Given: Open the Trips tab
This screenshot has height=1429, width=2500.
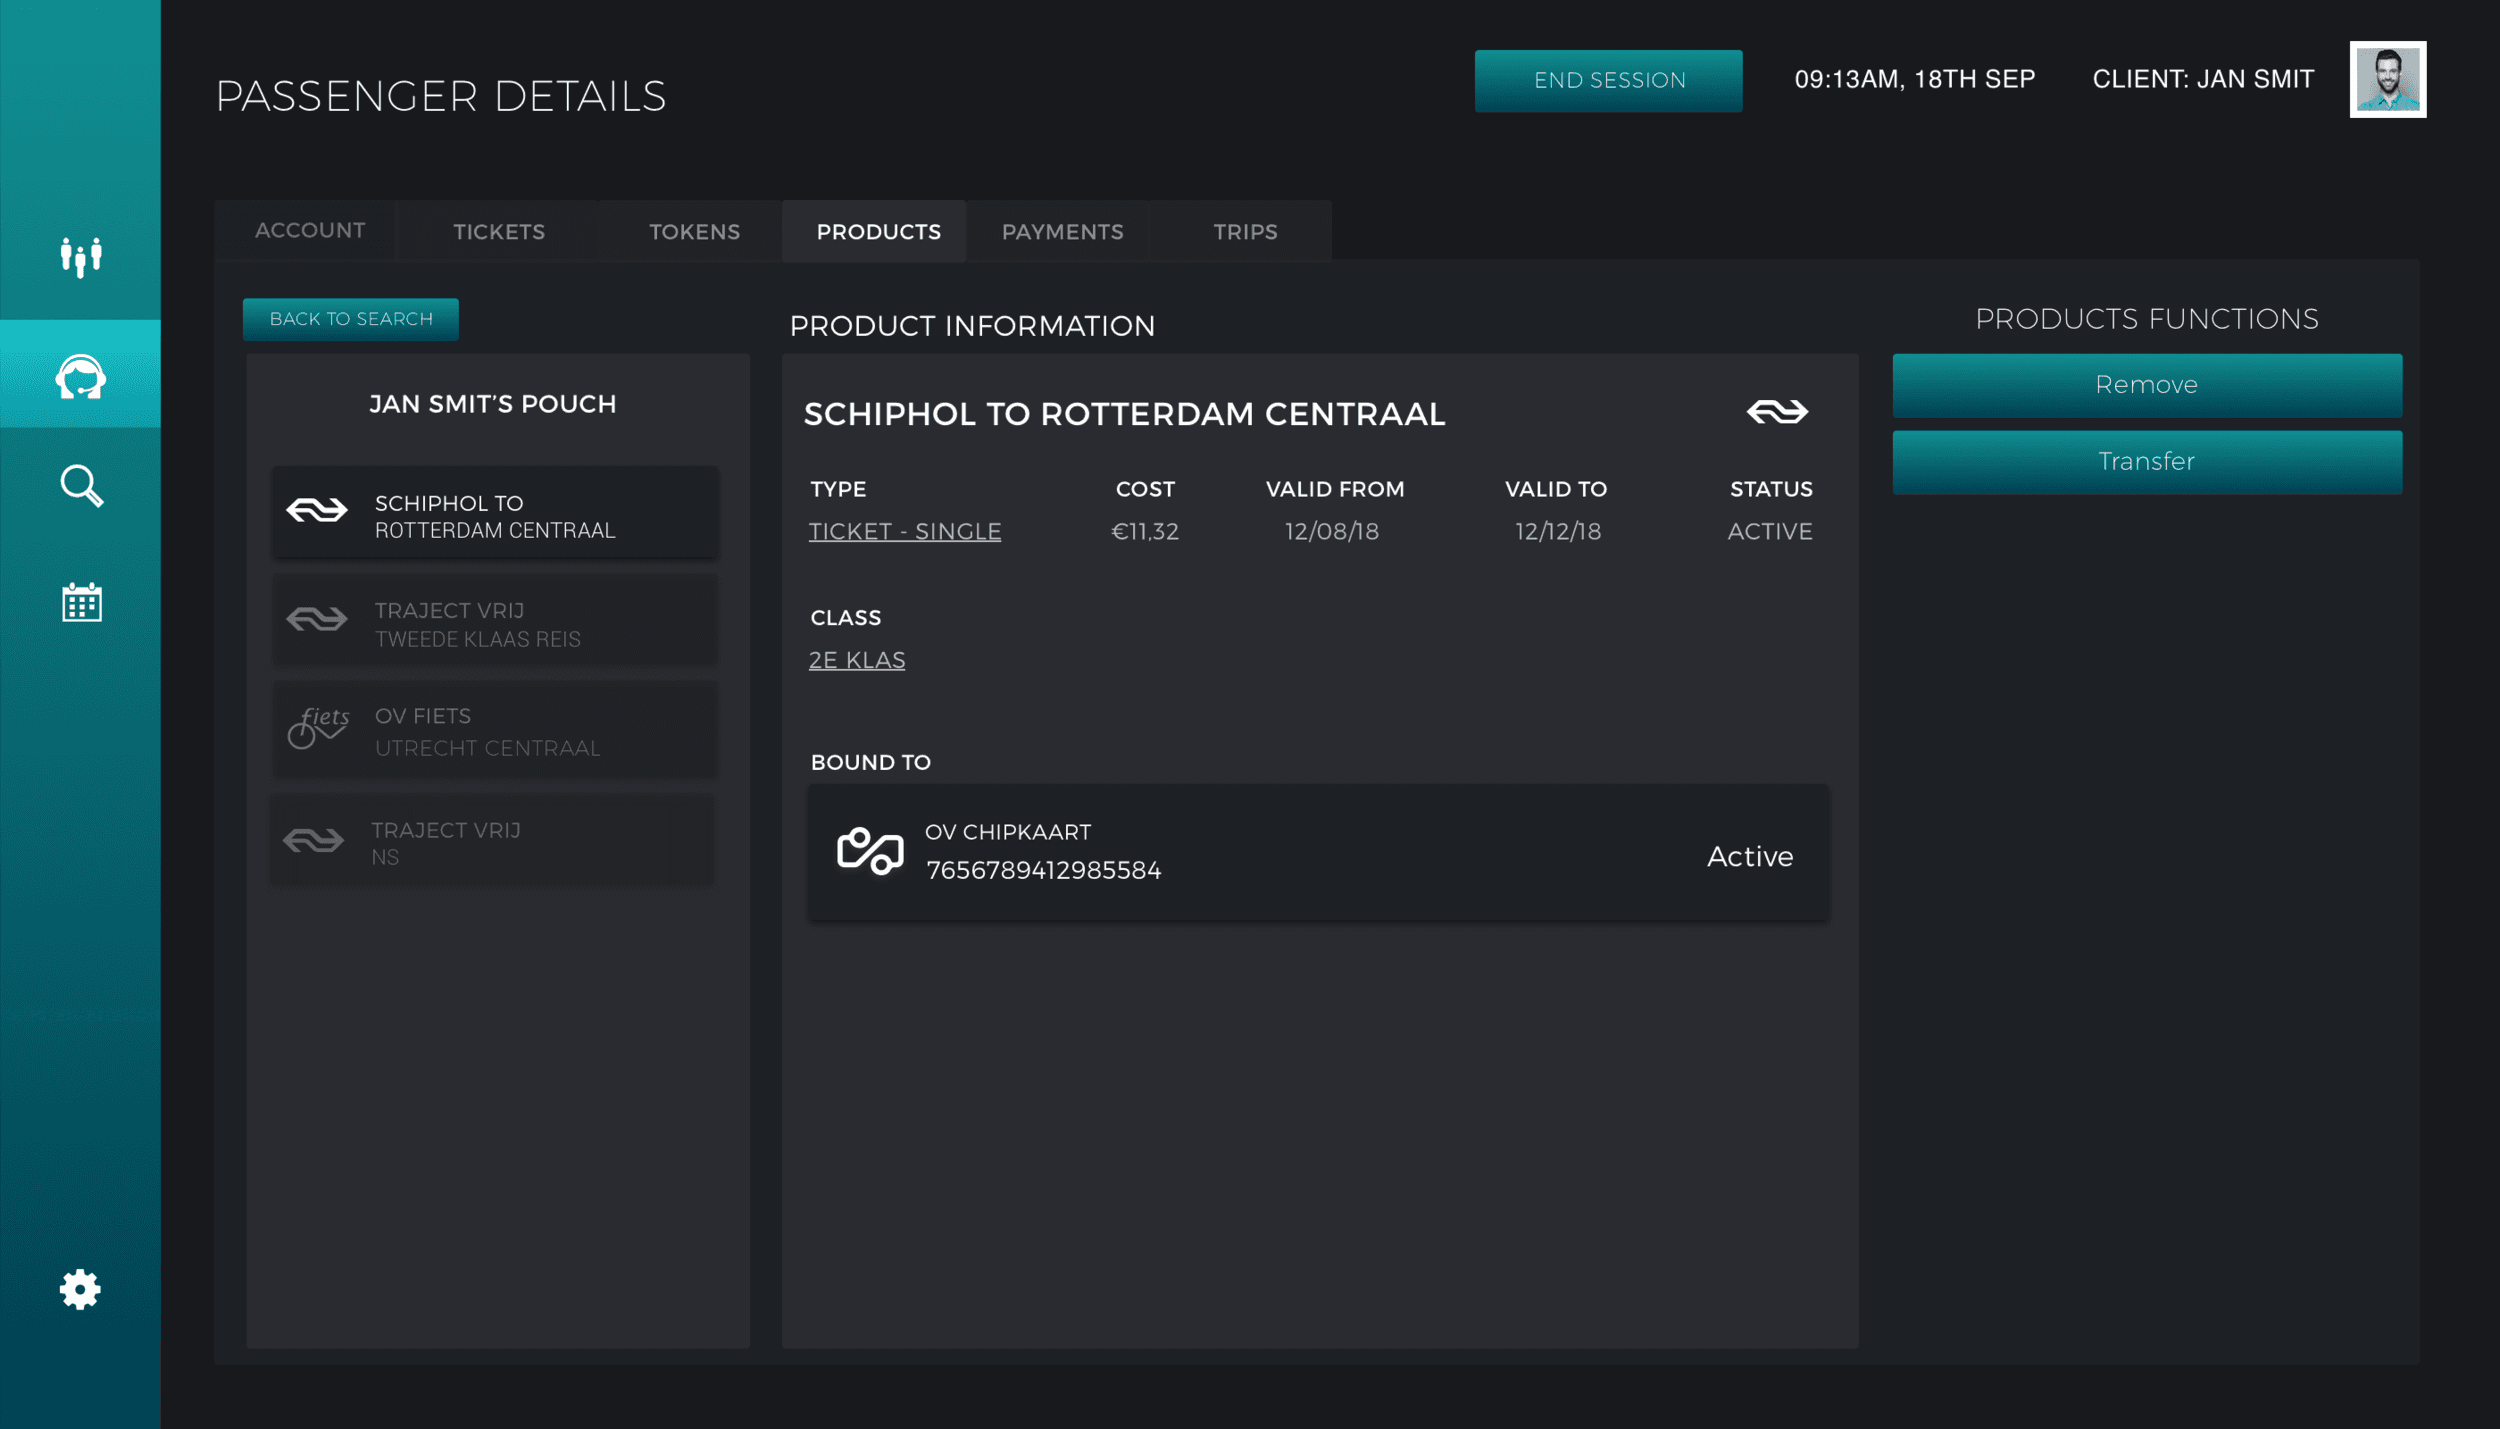Looking at the screenshot, I should tap(1245, 232).
